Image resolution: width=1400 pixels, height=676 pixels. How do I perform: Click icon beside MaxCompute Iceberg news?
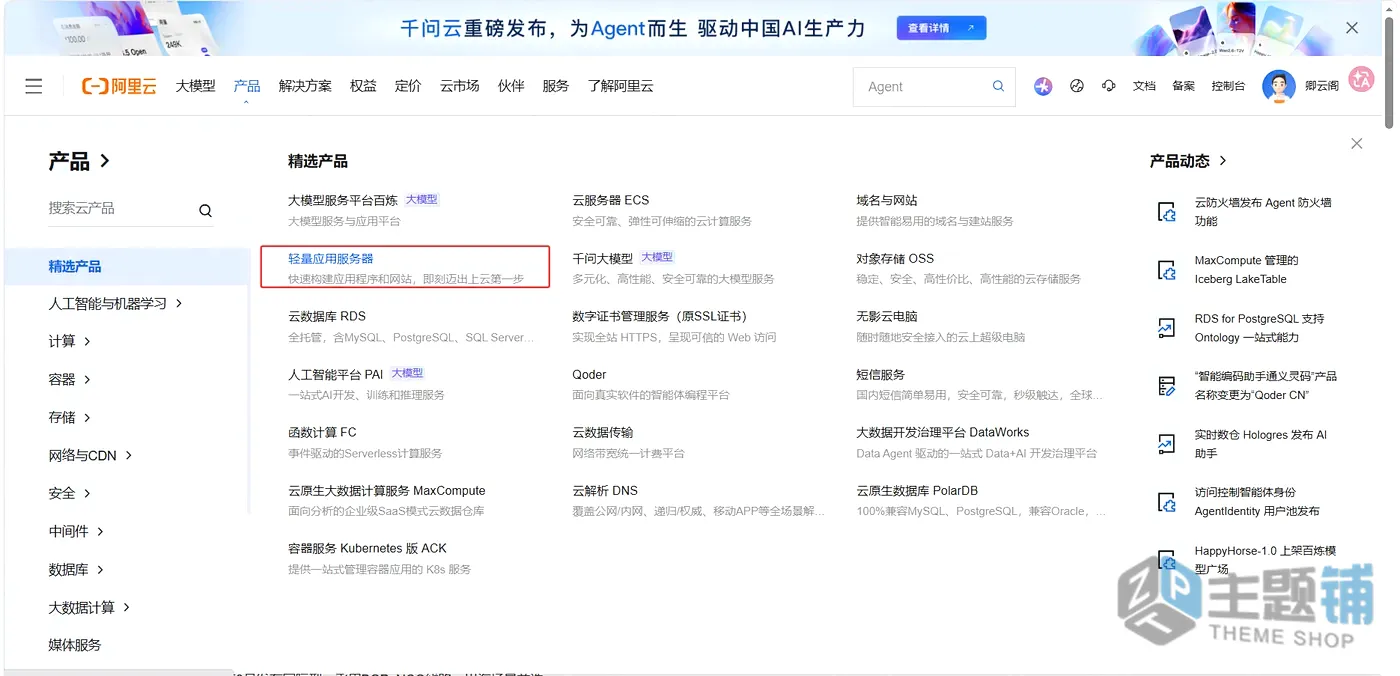[x=1167, y=270]
